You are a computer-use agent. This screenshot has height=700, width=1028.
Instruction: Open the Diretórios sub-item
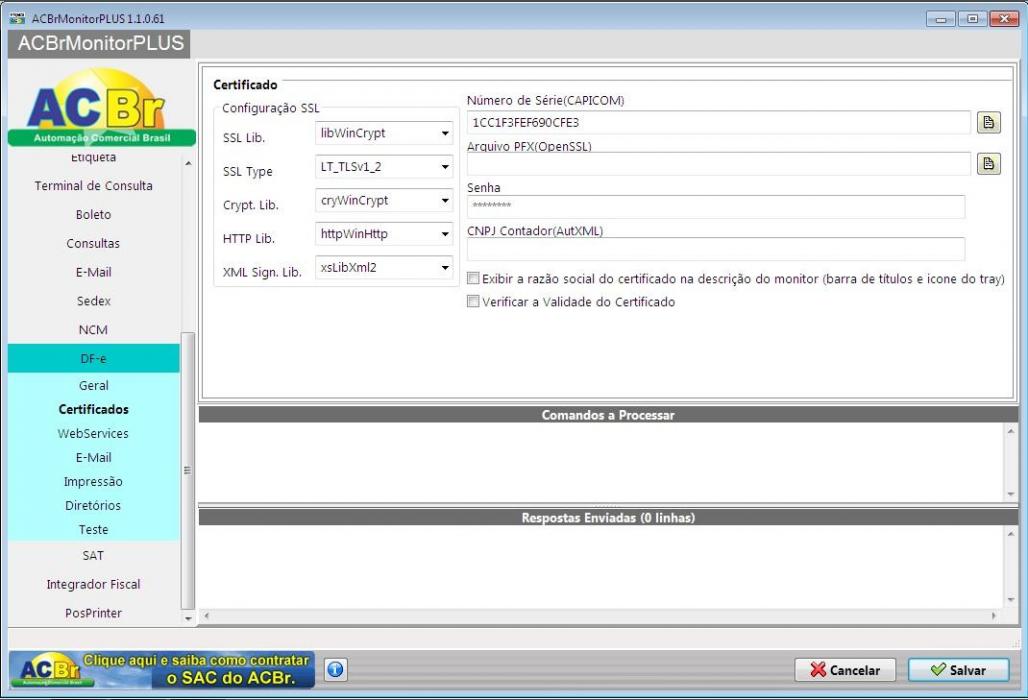point(94,505)
